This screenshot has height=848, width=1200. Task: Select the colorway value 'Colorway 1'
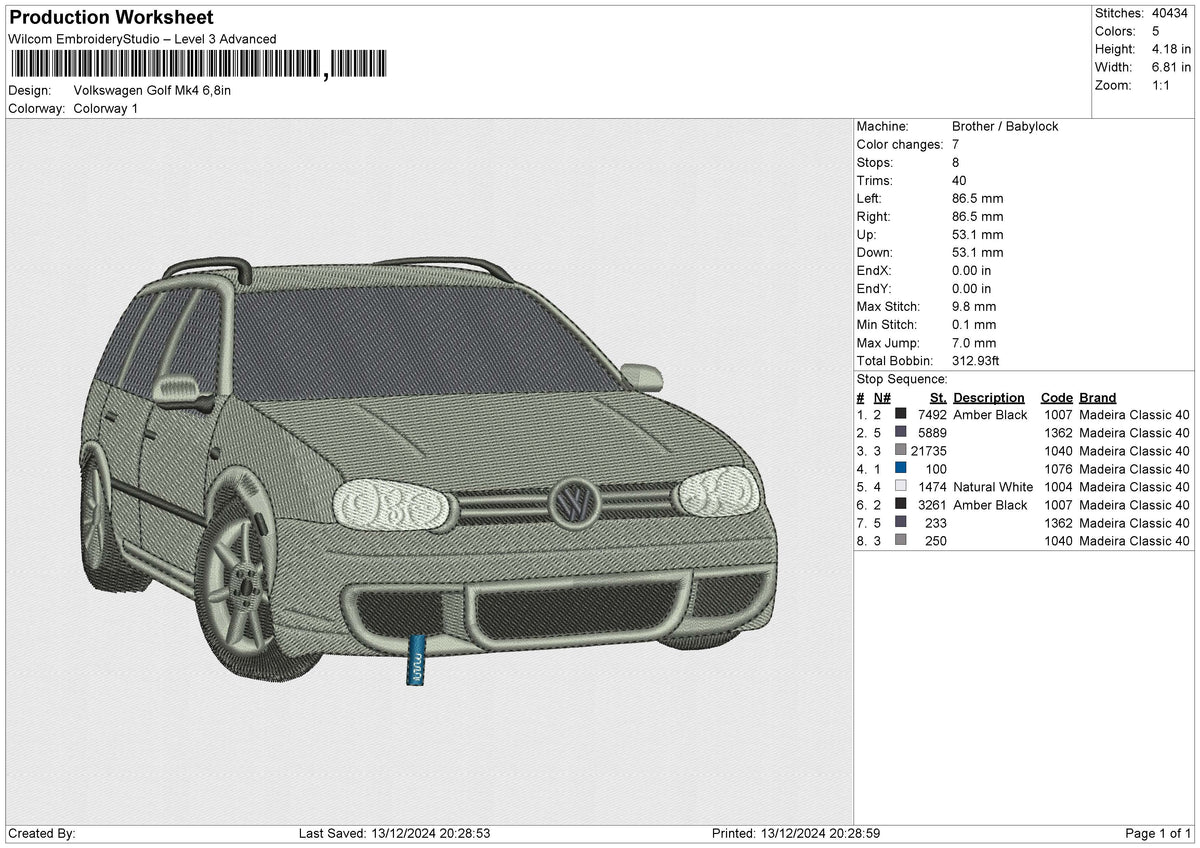tap(106, 108)
